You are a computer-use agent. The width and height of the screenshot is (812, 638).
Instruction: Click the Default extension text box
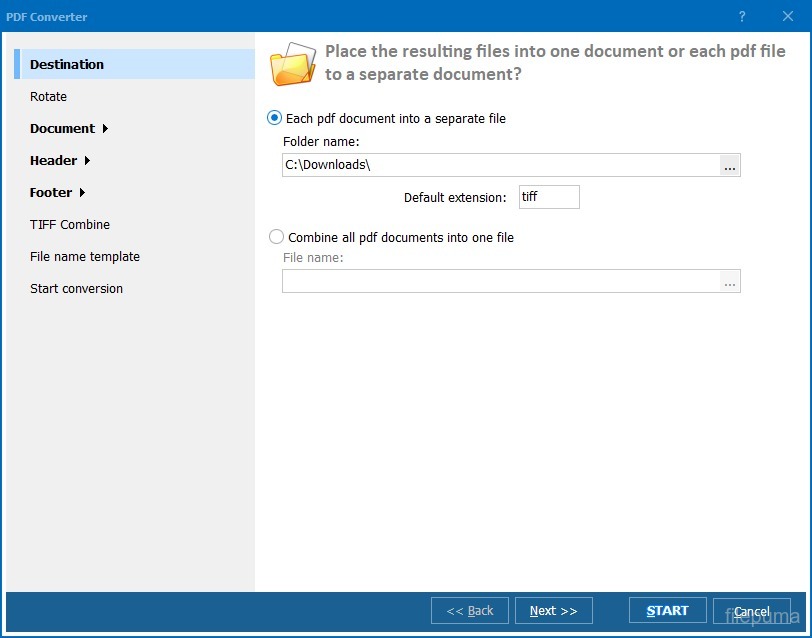pos(548,197)
